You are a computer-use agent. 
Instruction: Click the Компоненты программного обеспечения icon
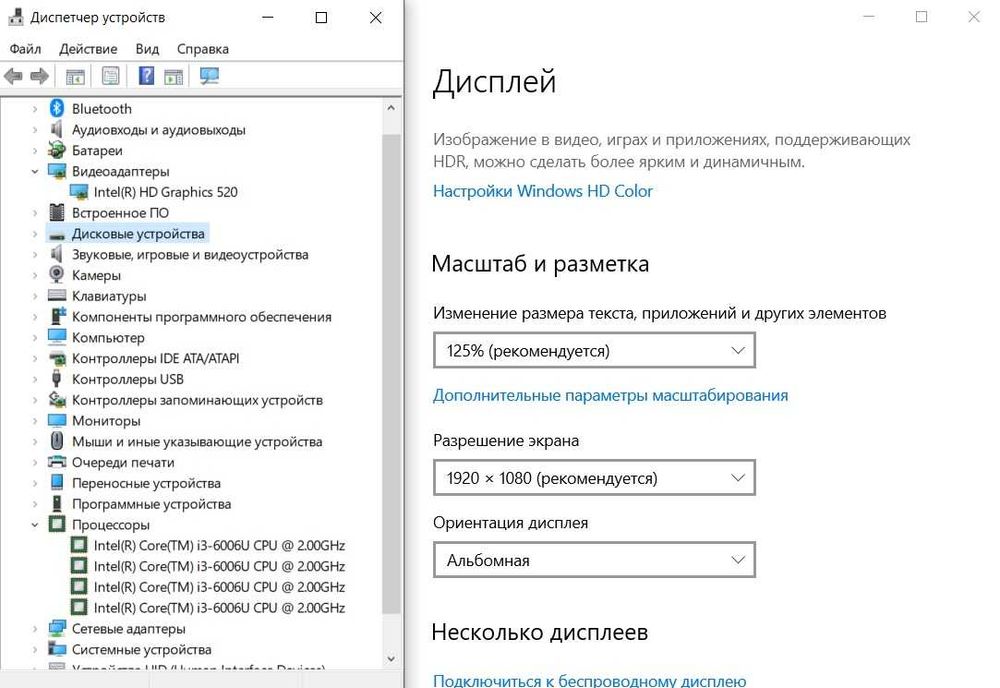click(x=58, y=316)
